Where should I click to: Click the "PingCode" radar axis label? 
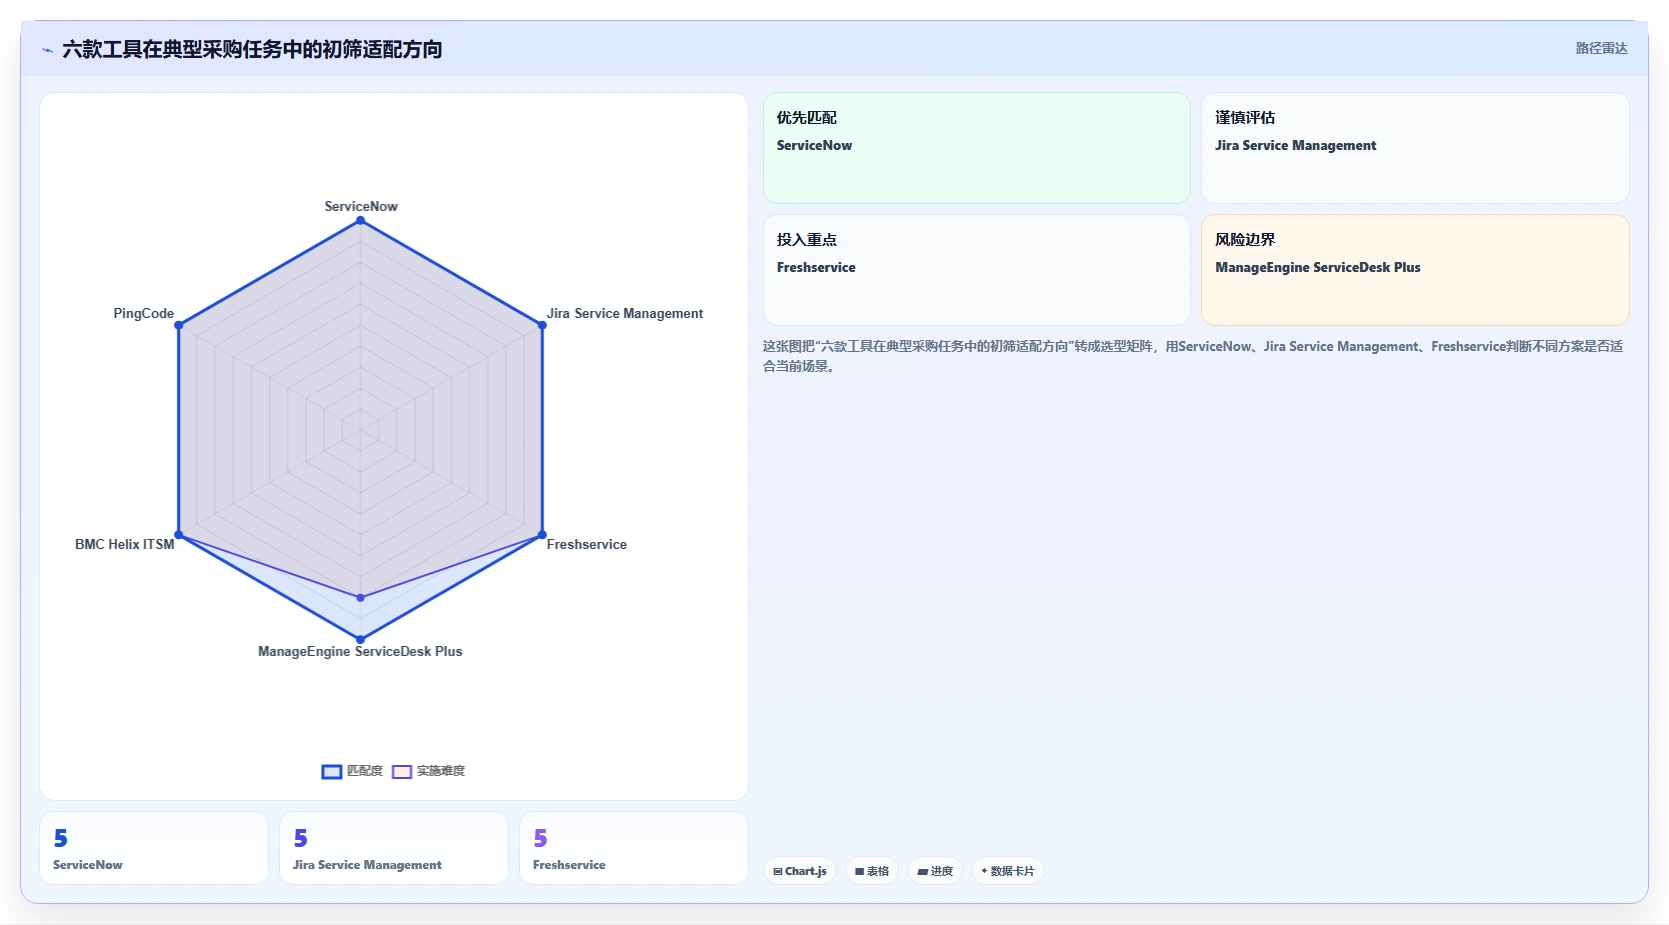point(144,313)
